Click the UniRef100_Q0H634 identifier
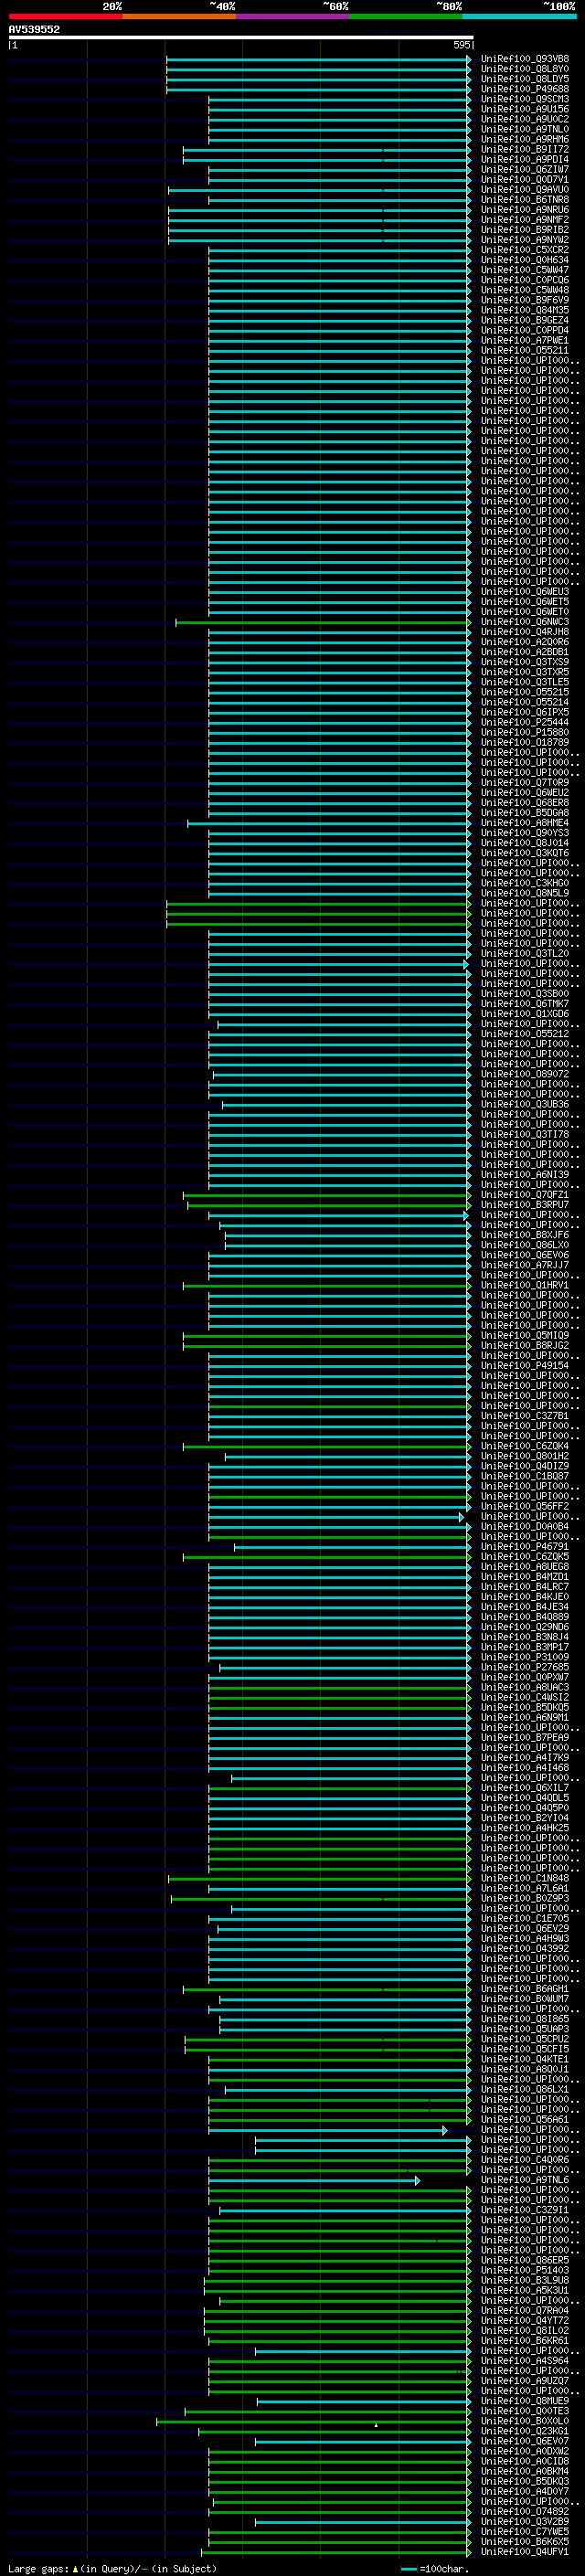Image resolution: width=585 pixels, height=2576 pixels. 525,260
